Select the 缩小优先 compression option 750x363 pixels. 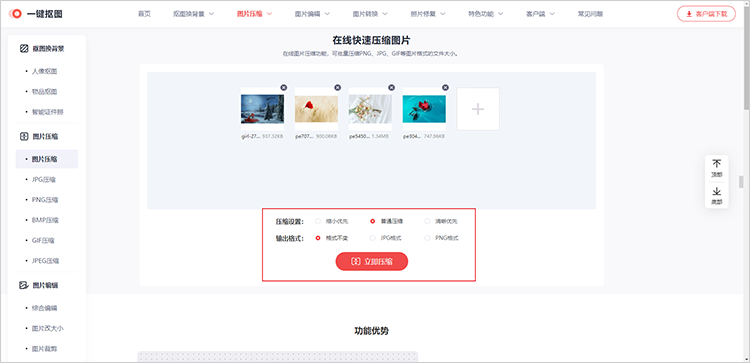click(x=318, y=221)
